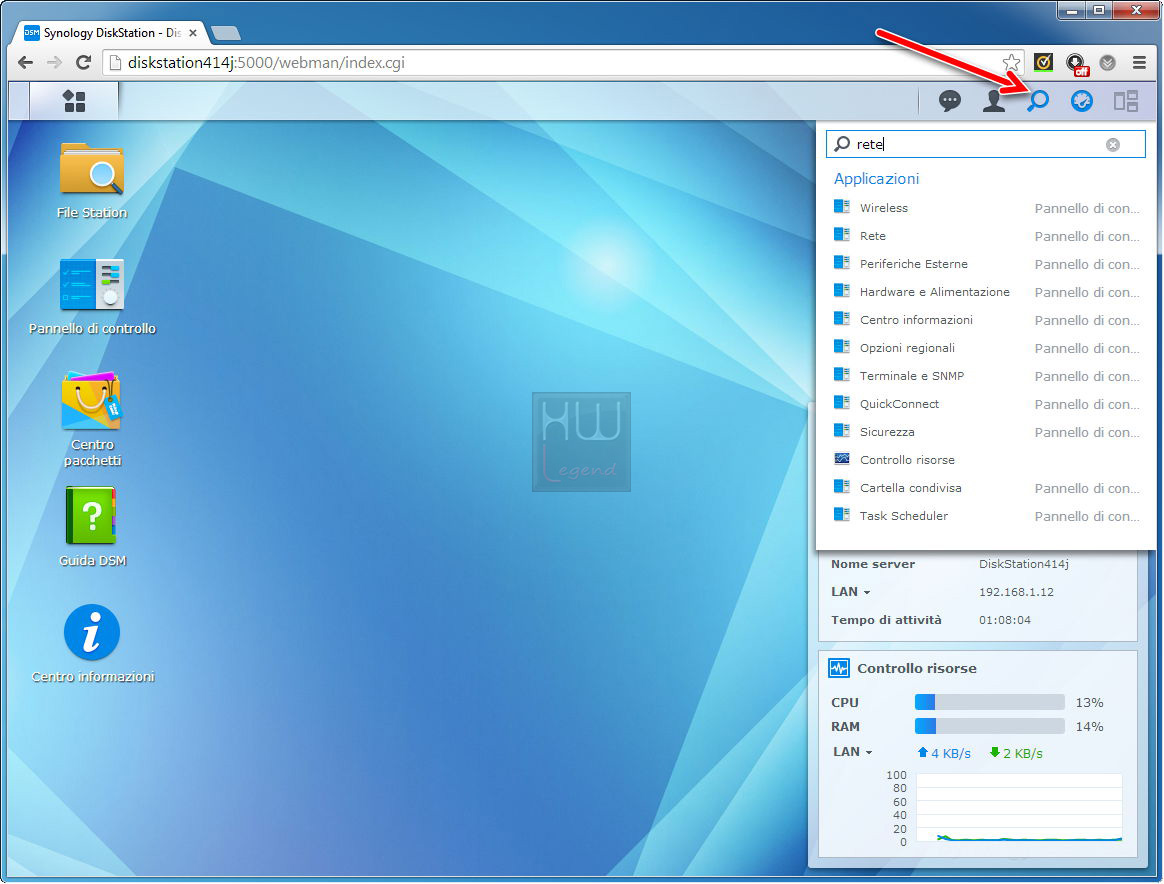The image size is (1164, 884).
Task: Open QuickConnect search result
Action: coord(986,404)
